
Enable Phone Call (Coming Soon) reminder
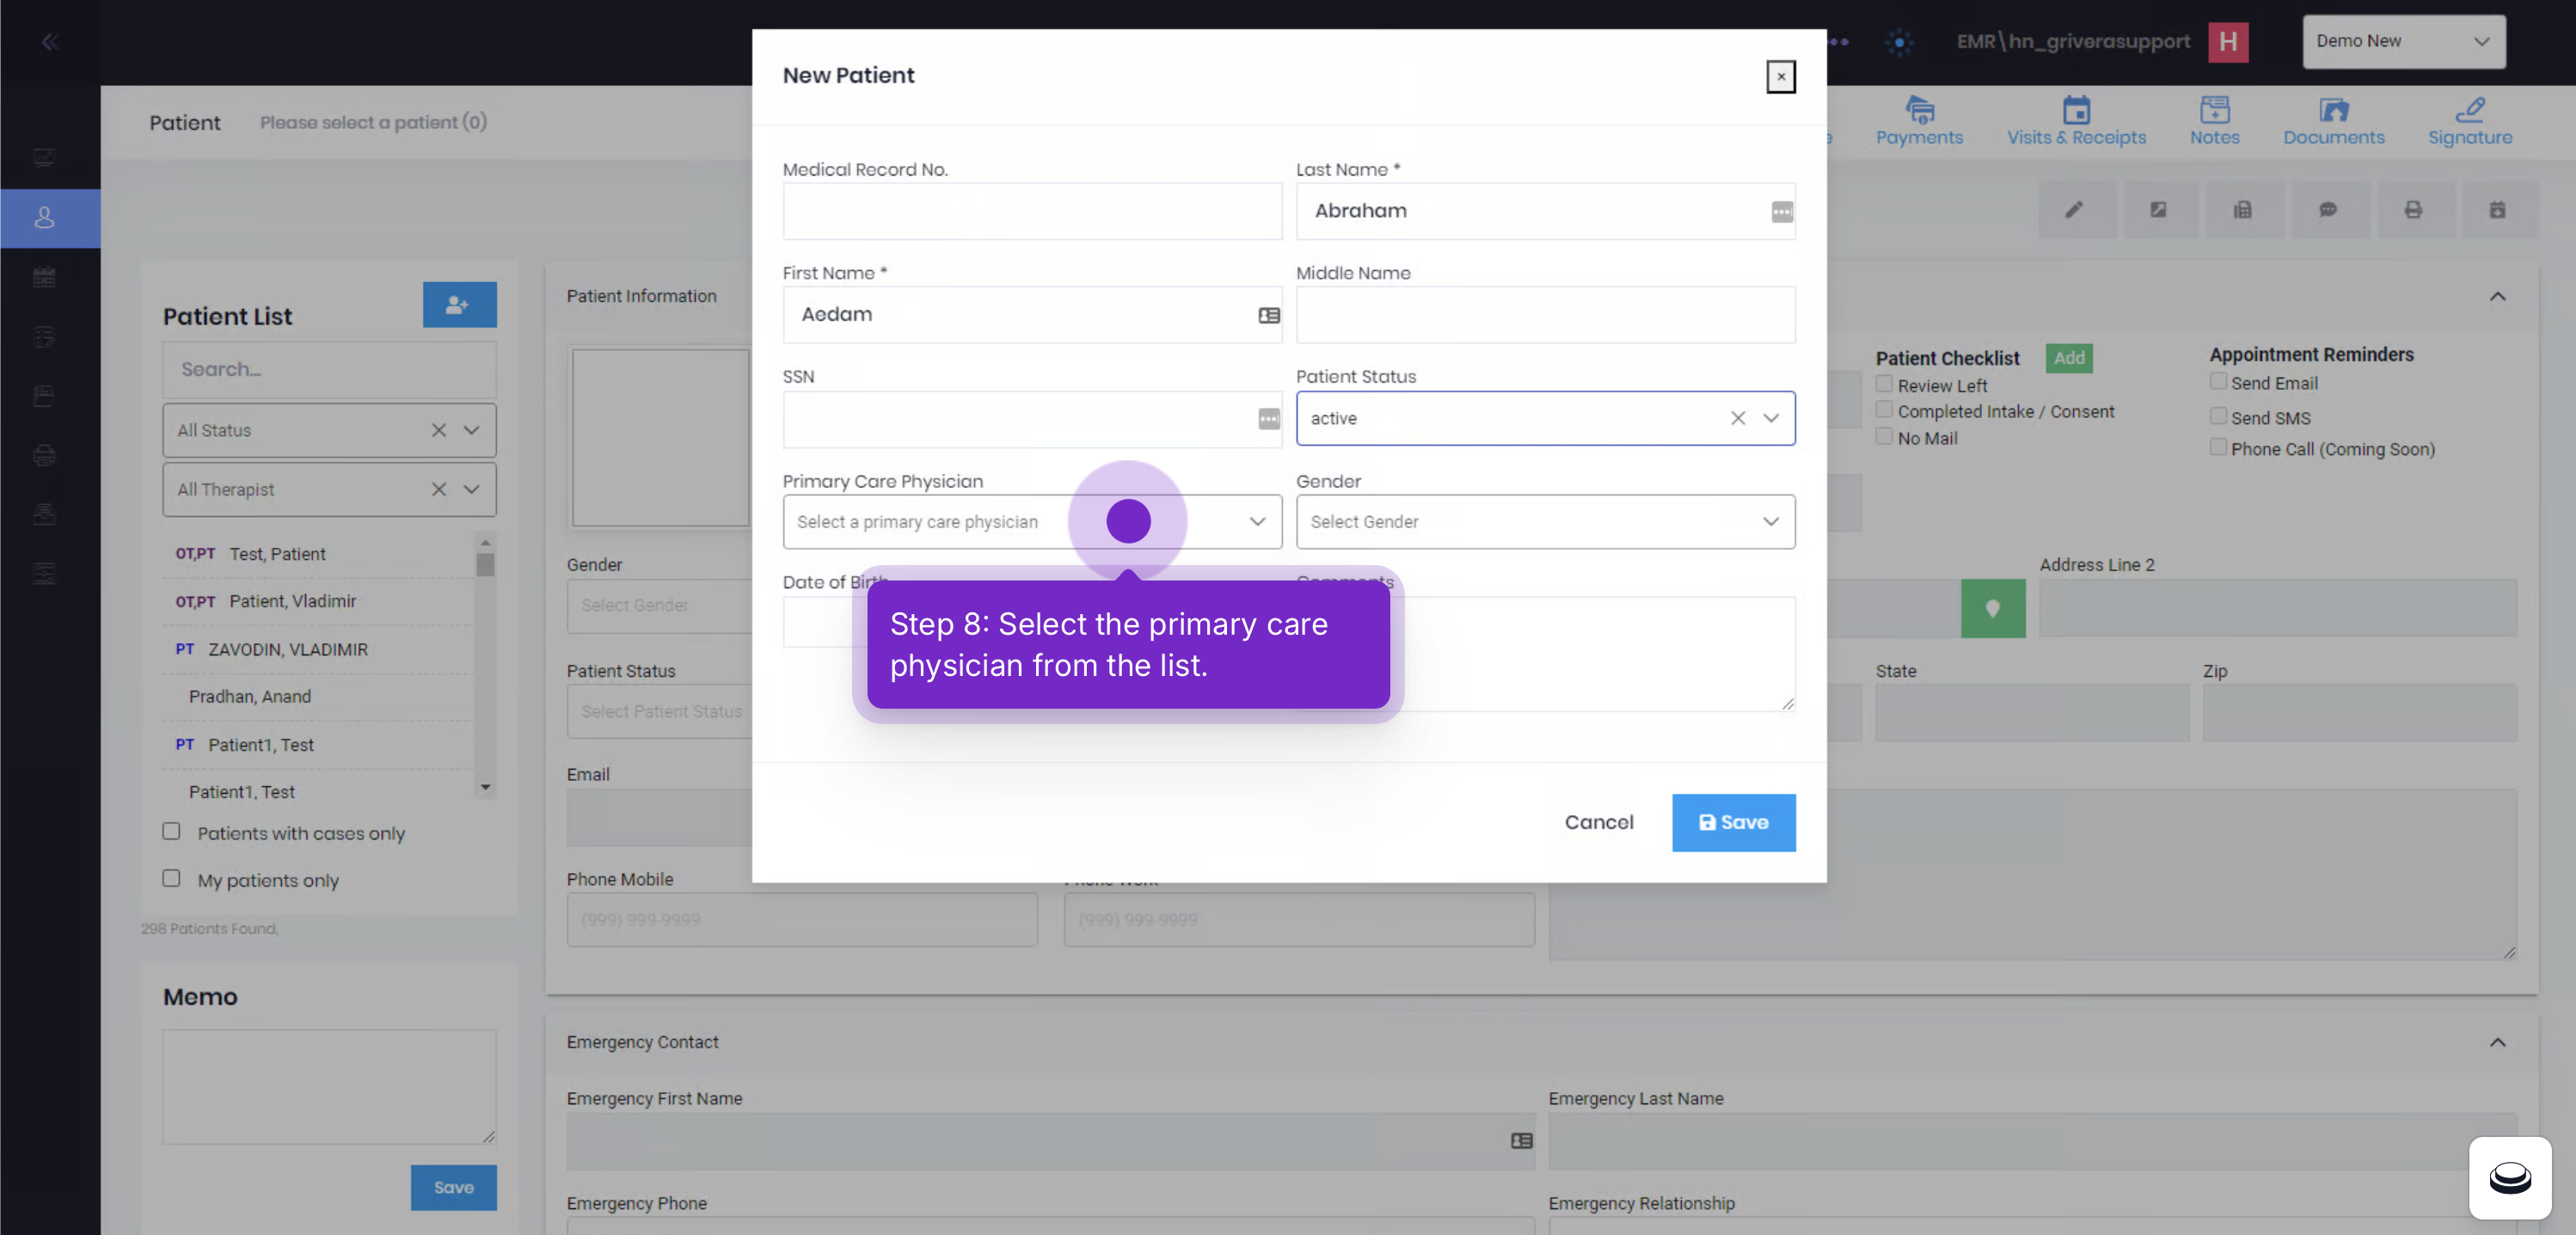pos(2218,447)
